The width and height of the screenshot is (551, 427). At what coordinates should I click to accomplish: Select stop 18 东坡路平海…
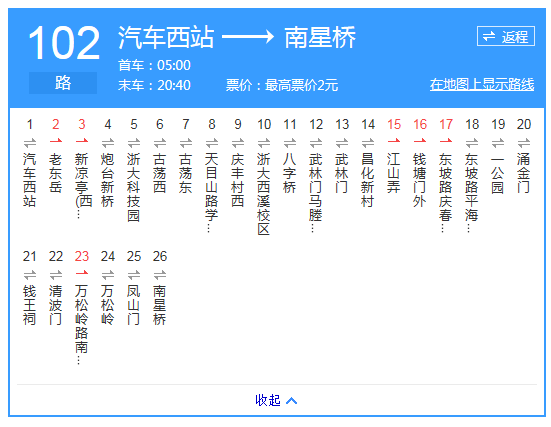(472, 193)
